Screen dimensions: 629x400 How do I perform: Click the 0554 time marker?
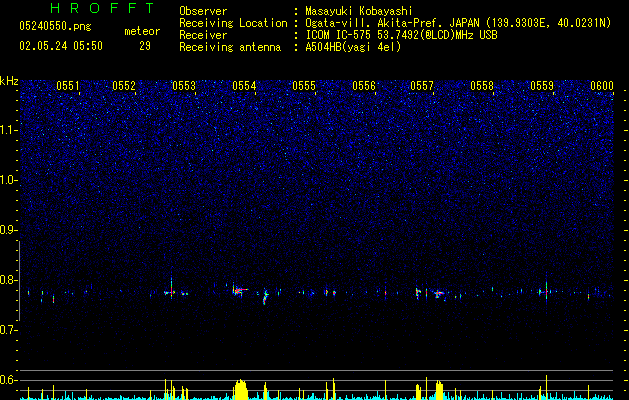(x=244, y=86)
